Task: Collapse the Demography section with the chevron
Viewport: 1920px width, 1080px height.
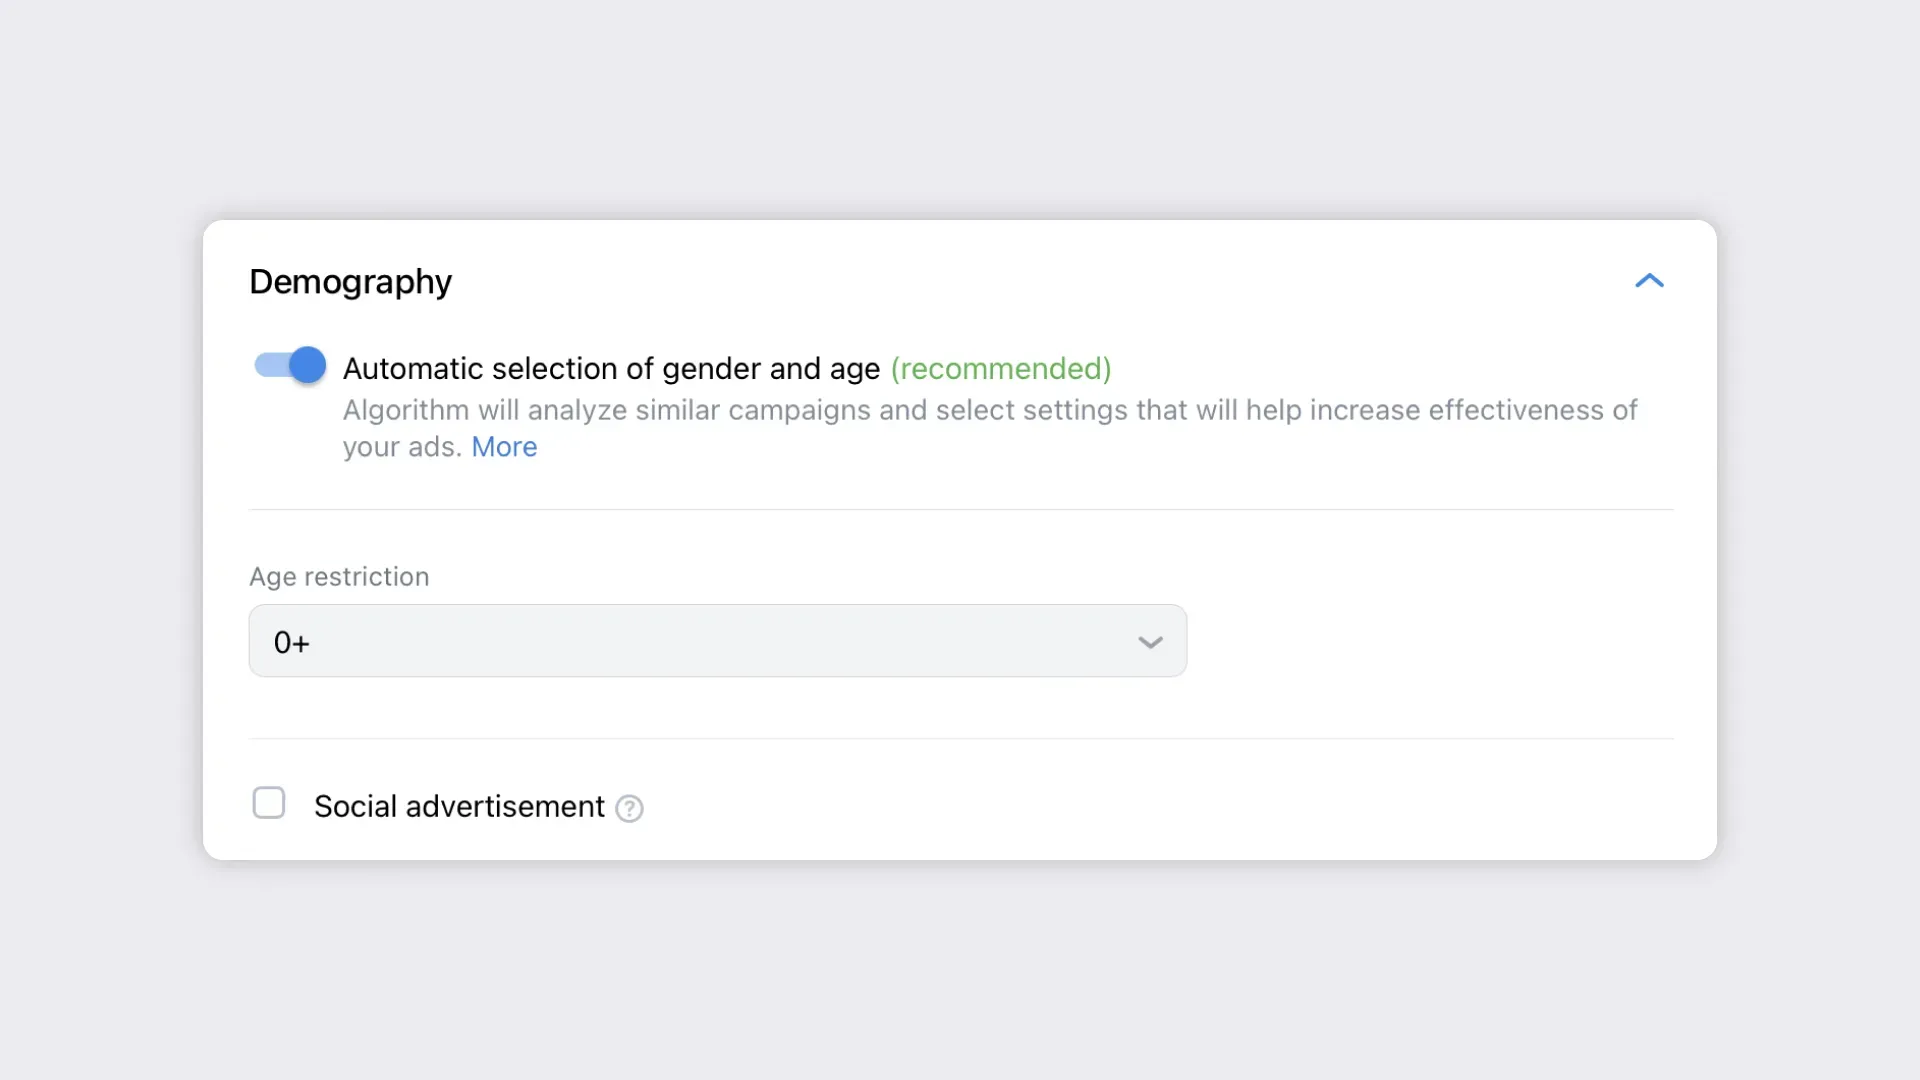Action: pyautogui.click(x=1649, y=281)
